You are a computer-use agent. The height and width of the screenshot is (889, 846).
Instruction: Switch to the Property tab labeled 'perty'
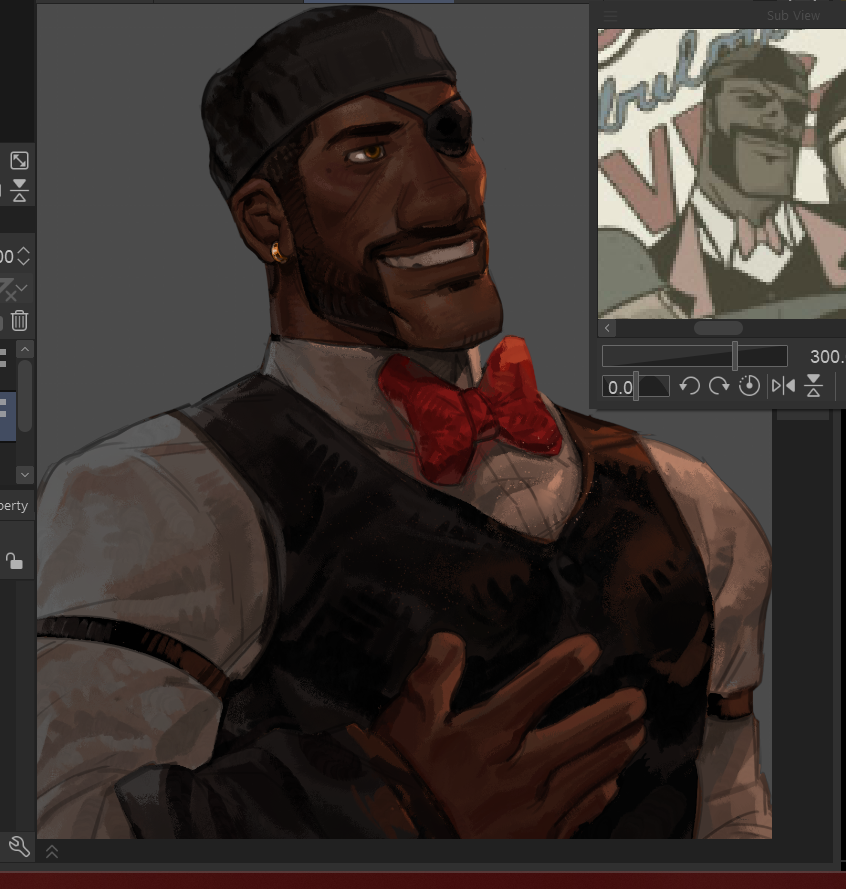click(x=14, y=505)
